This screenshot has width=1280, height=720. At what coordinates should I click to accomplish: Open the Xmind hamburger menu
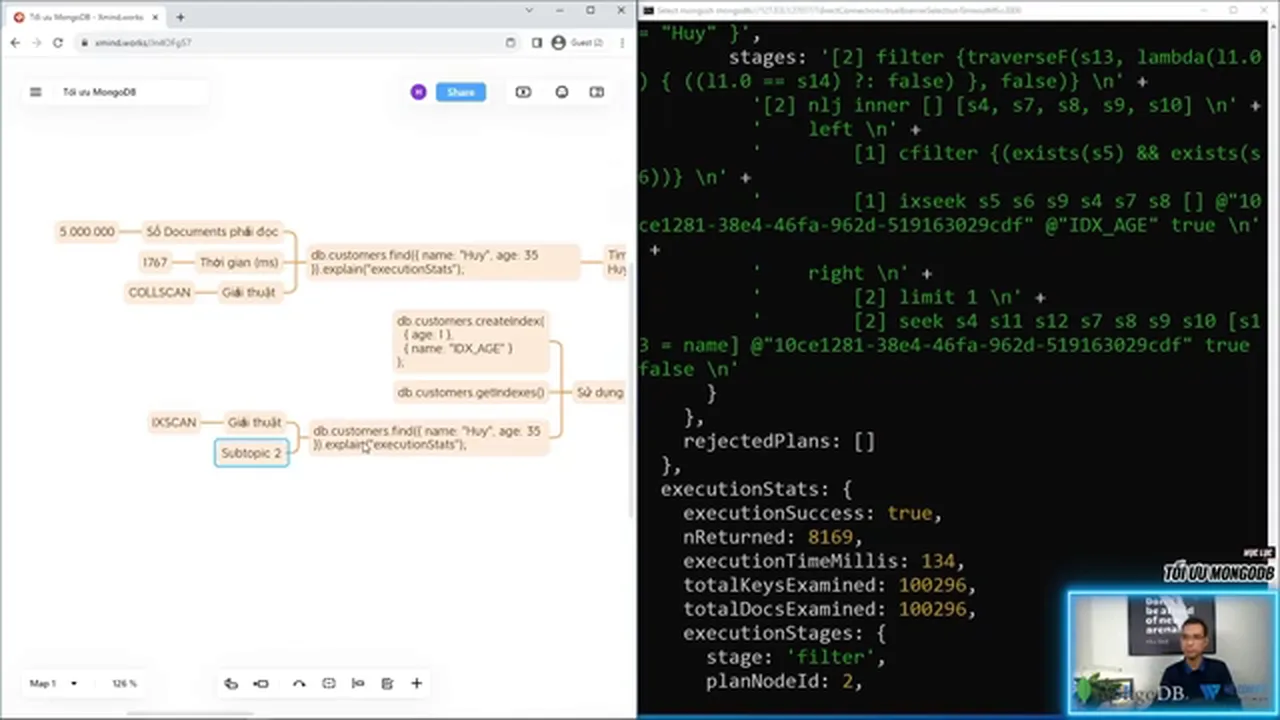(x=36, y=92)
